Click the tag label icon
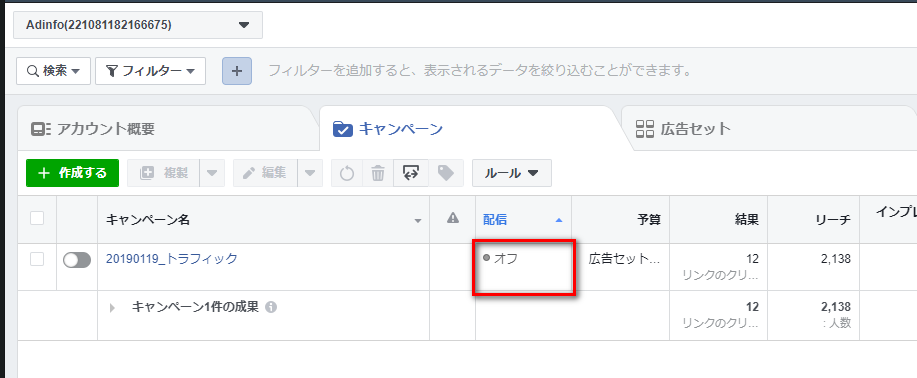 [x=446, y=173]
